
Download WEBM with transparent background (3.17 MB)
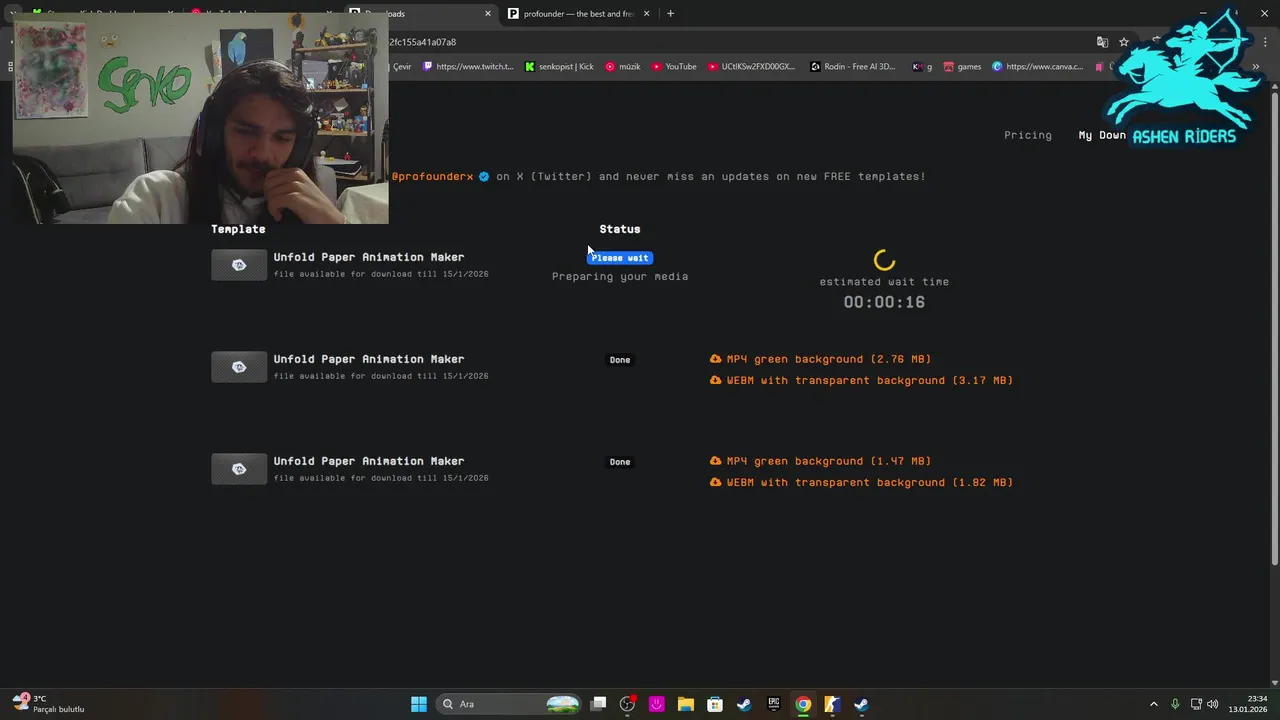coord(870,380)
